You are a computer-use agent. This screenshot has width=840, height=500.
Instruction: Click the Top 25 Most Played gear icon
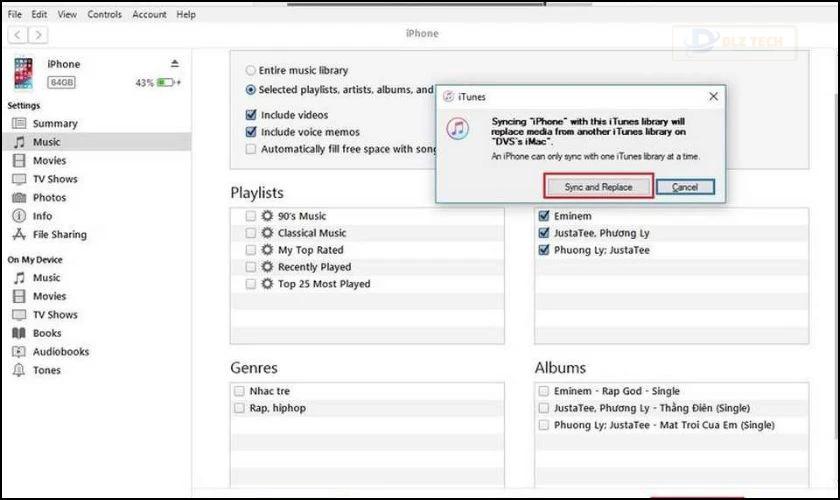pos(267,284)
